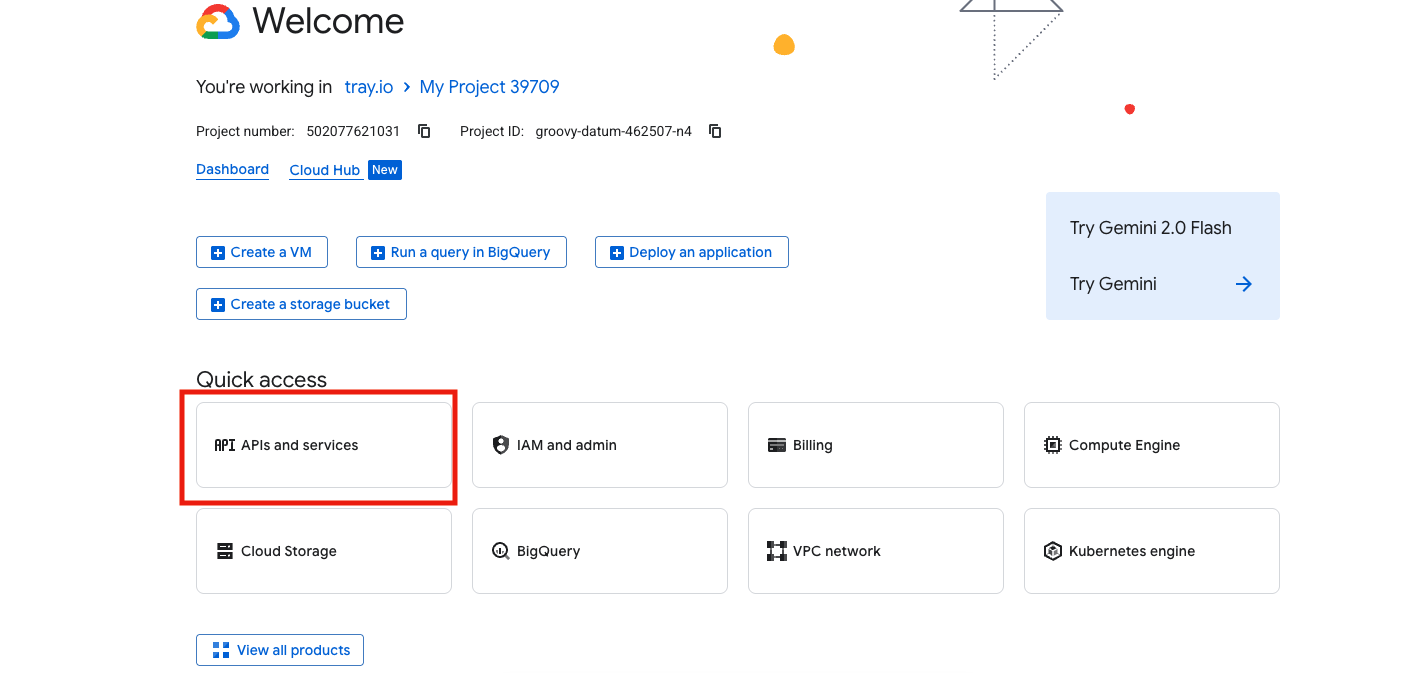Select the IAM and admin shield icon
Screen dimensions: 1418x673
click(x=500, y=444)
